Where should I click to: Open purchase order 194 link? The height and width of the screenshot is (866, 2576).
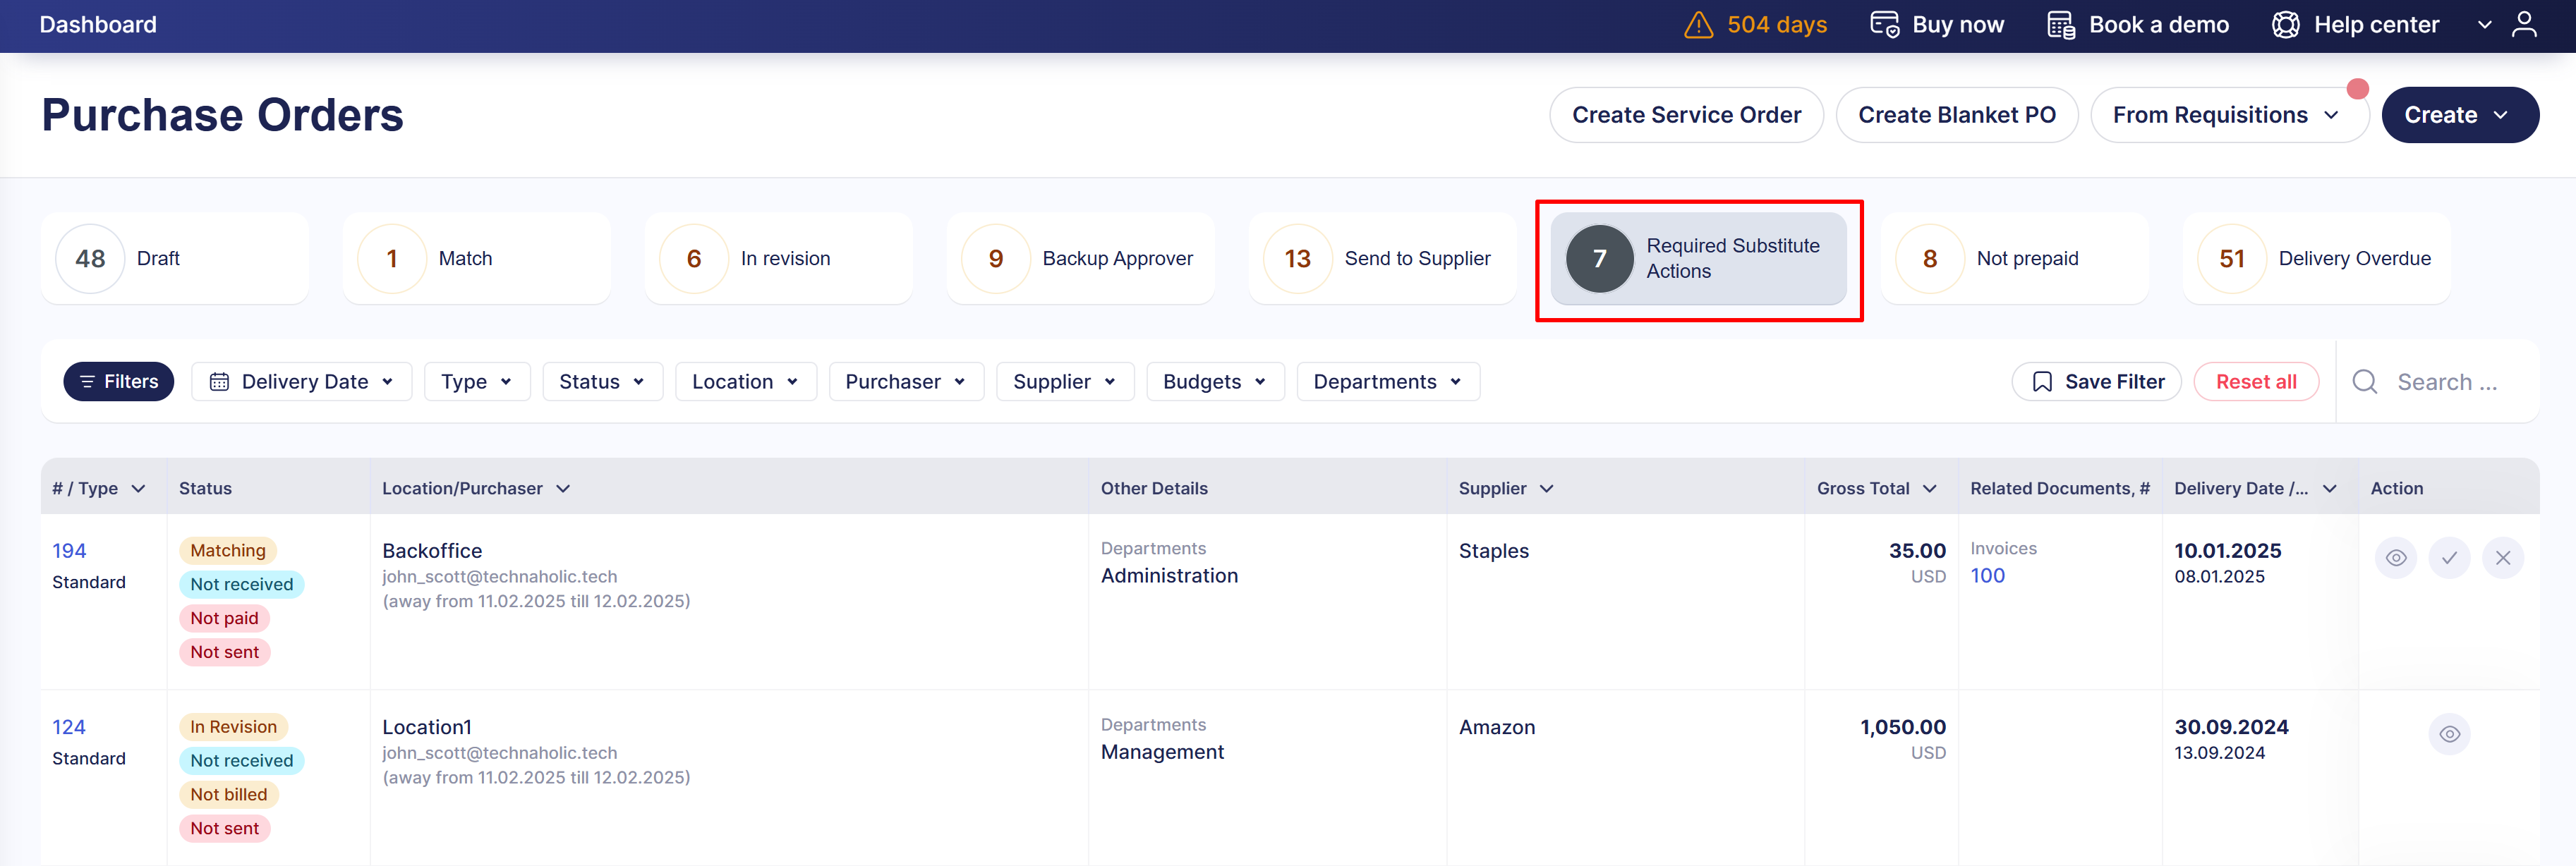[x=69, y=551]
